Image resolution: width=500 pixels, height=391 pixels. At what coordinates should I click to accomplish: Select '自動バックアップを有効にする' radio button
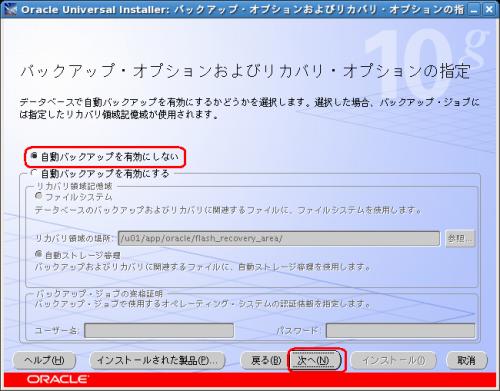pos(34,173)
